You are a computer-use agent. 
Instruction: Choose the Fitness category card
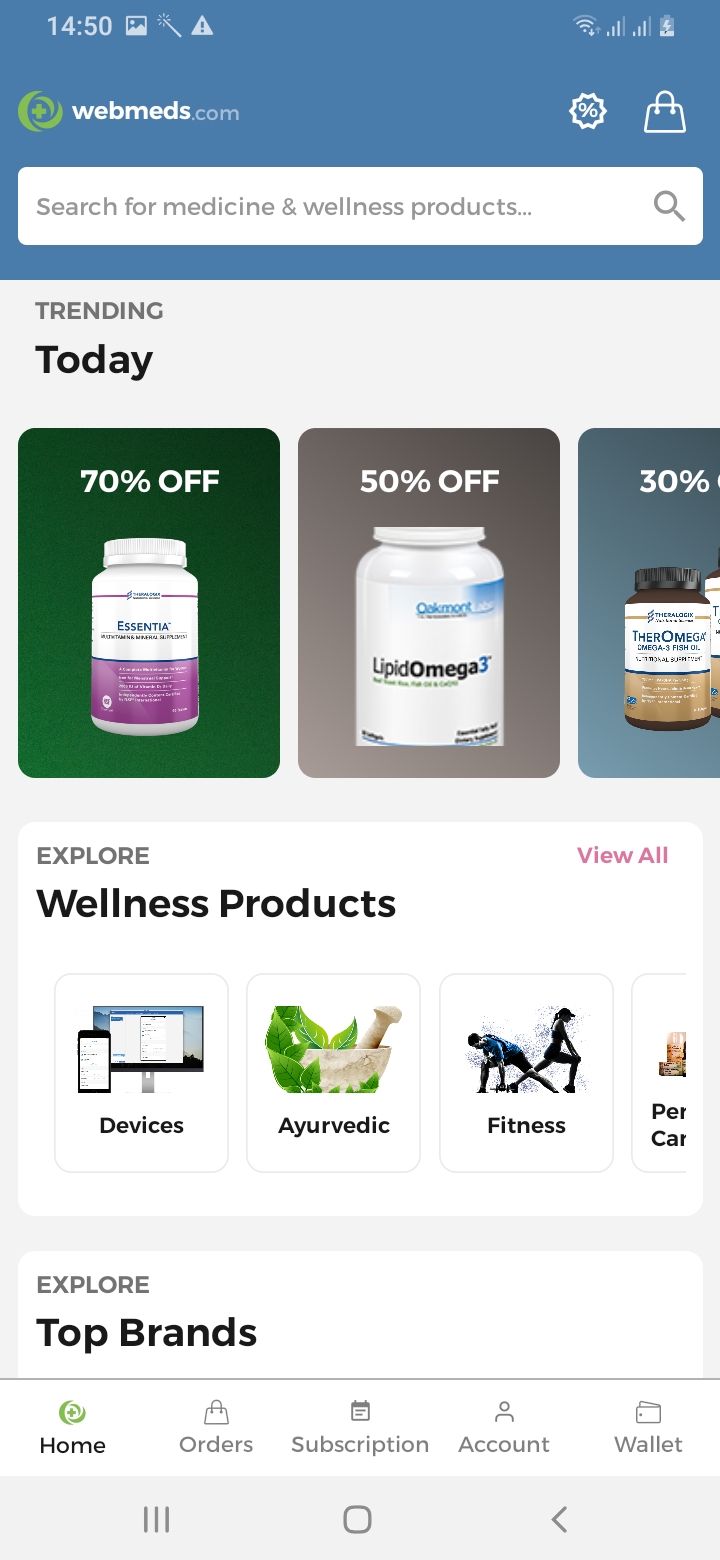[526, 1072]
